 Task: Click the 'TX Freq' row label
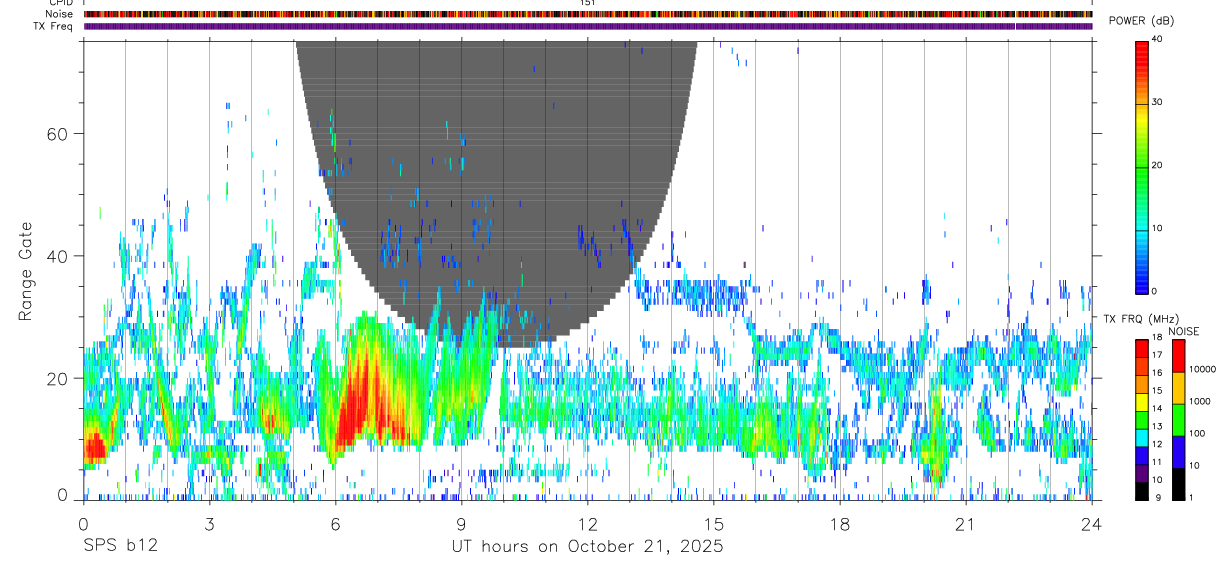tap(54, 26)
